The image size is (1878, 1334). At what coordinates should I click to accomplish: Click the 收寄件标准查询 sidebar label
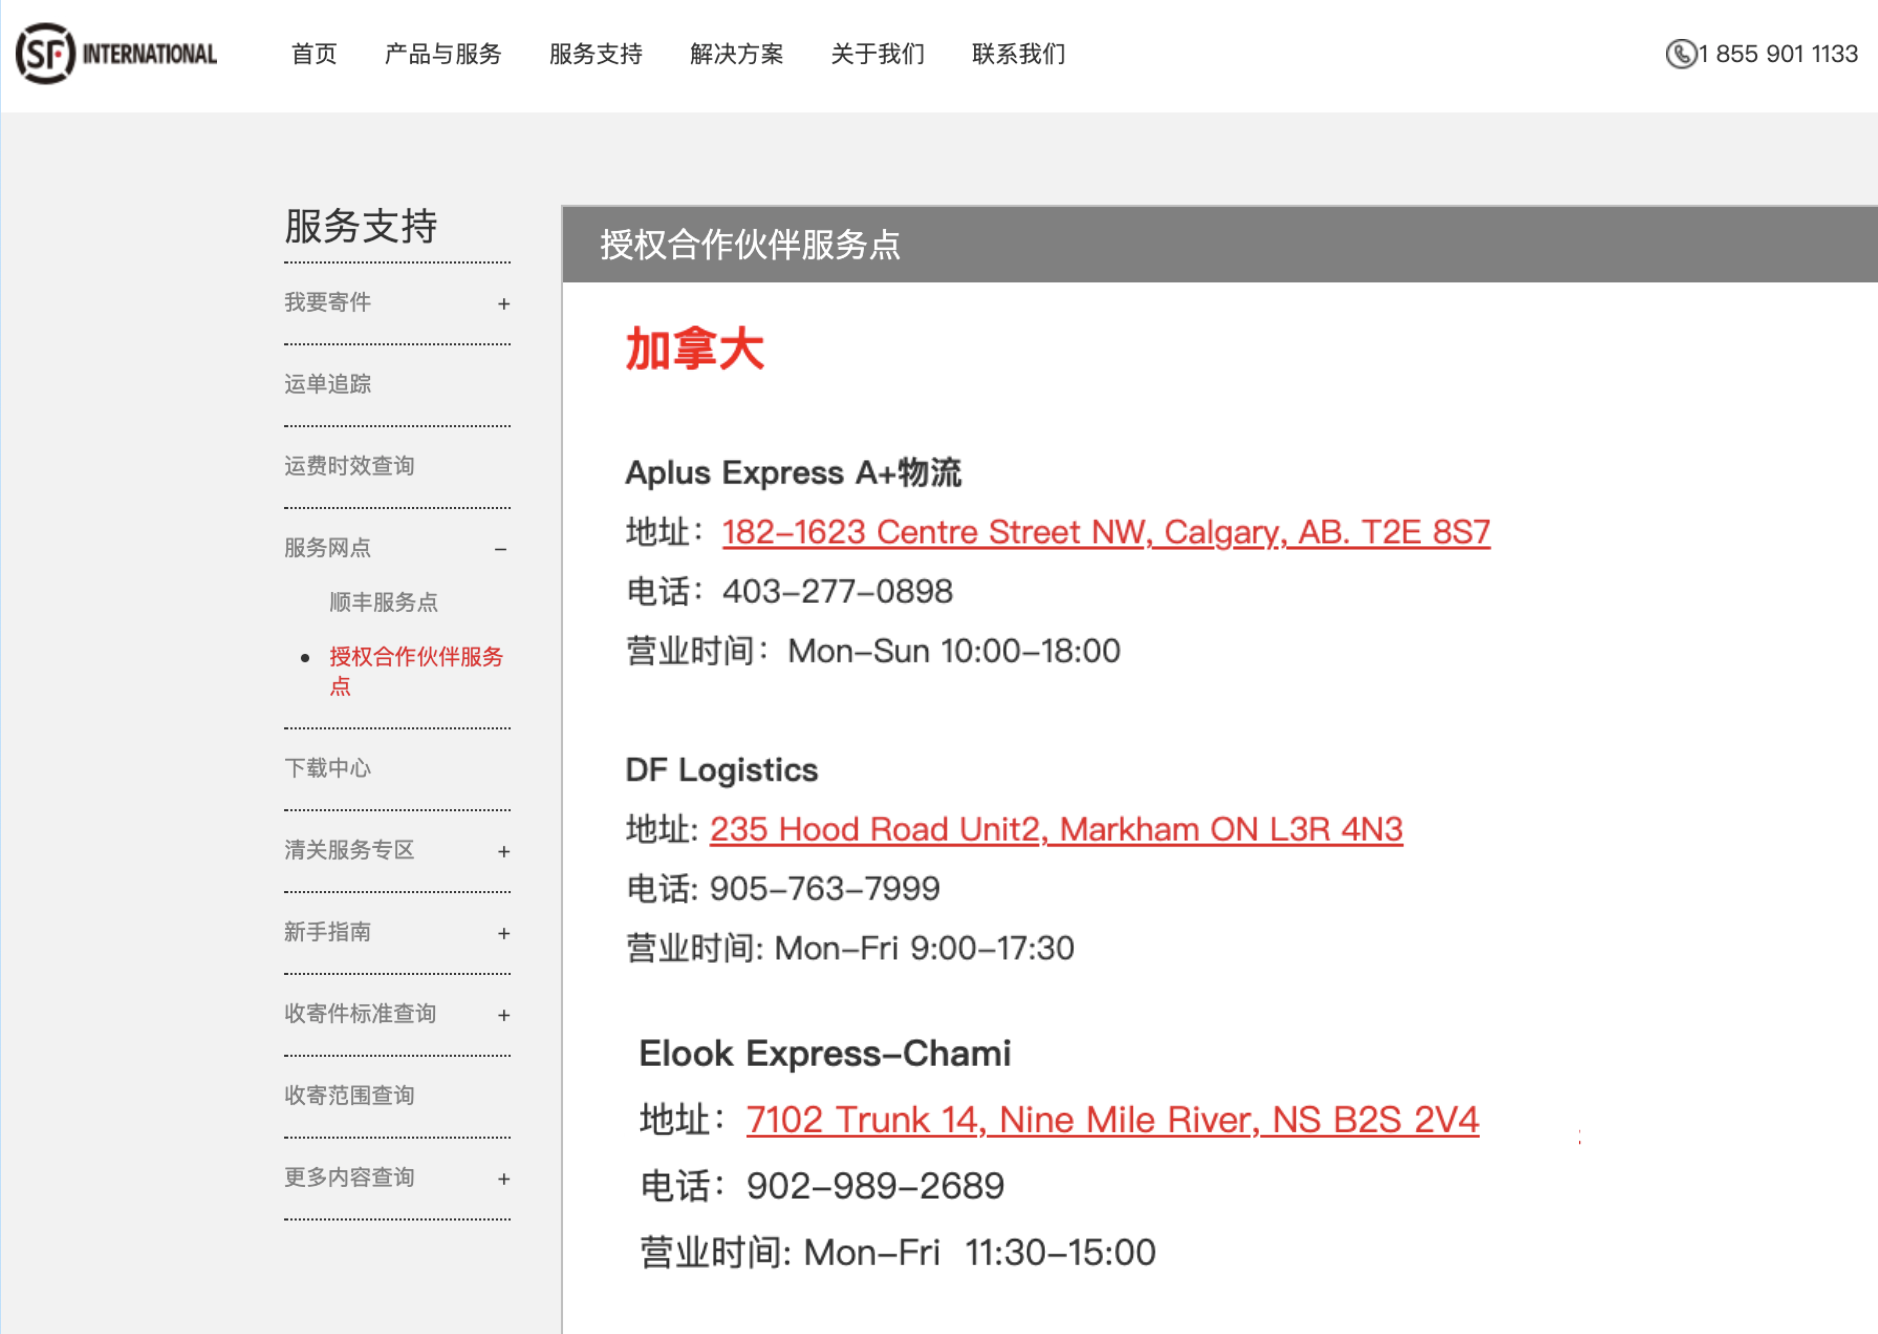pyautogui.click(x=360, y=1014)
